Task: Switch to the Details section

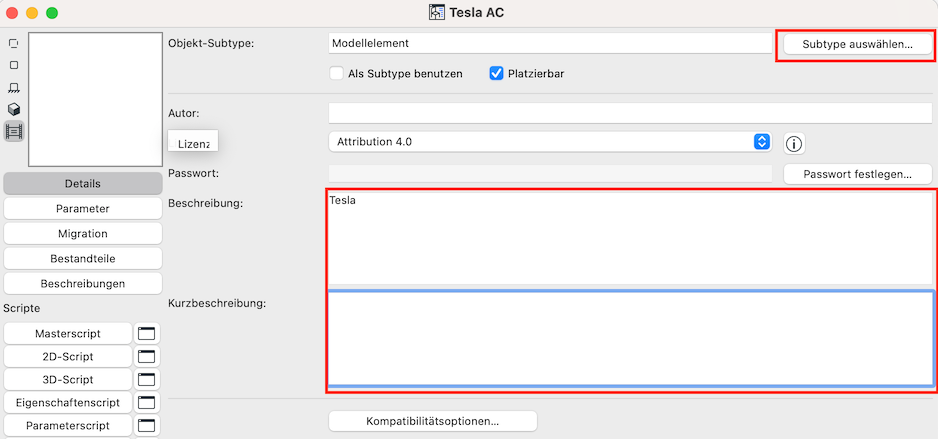Action: [x=83, y=184]
